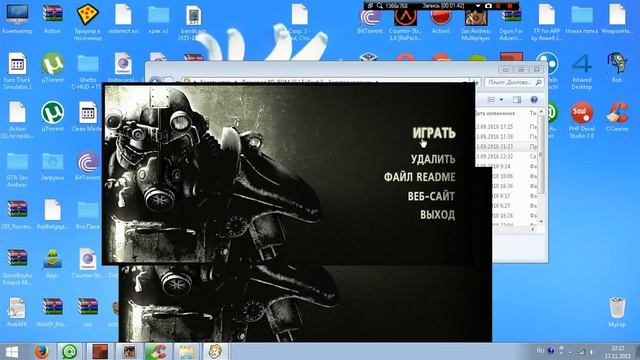Open the view options dropdown arrow in Explorer
The image size is (640, 360).
pyautogui.click(x=501, y=100)
